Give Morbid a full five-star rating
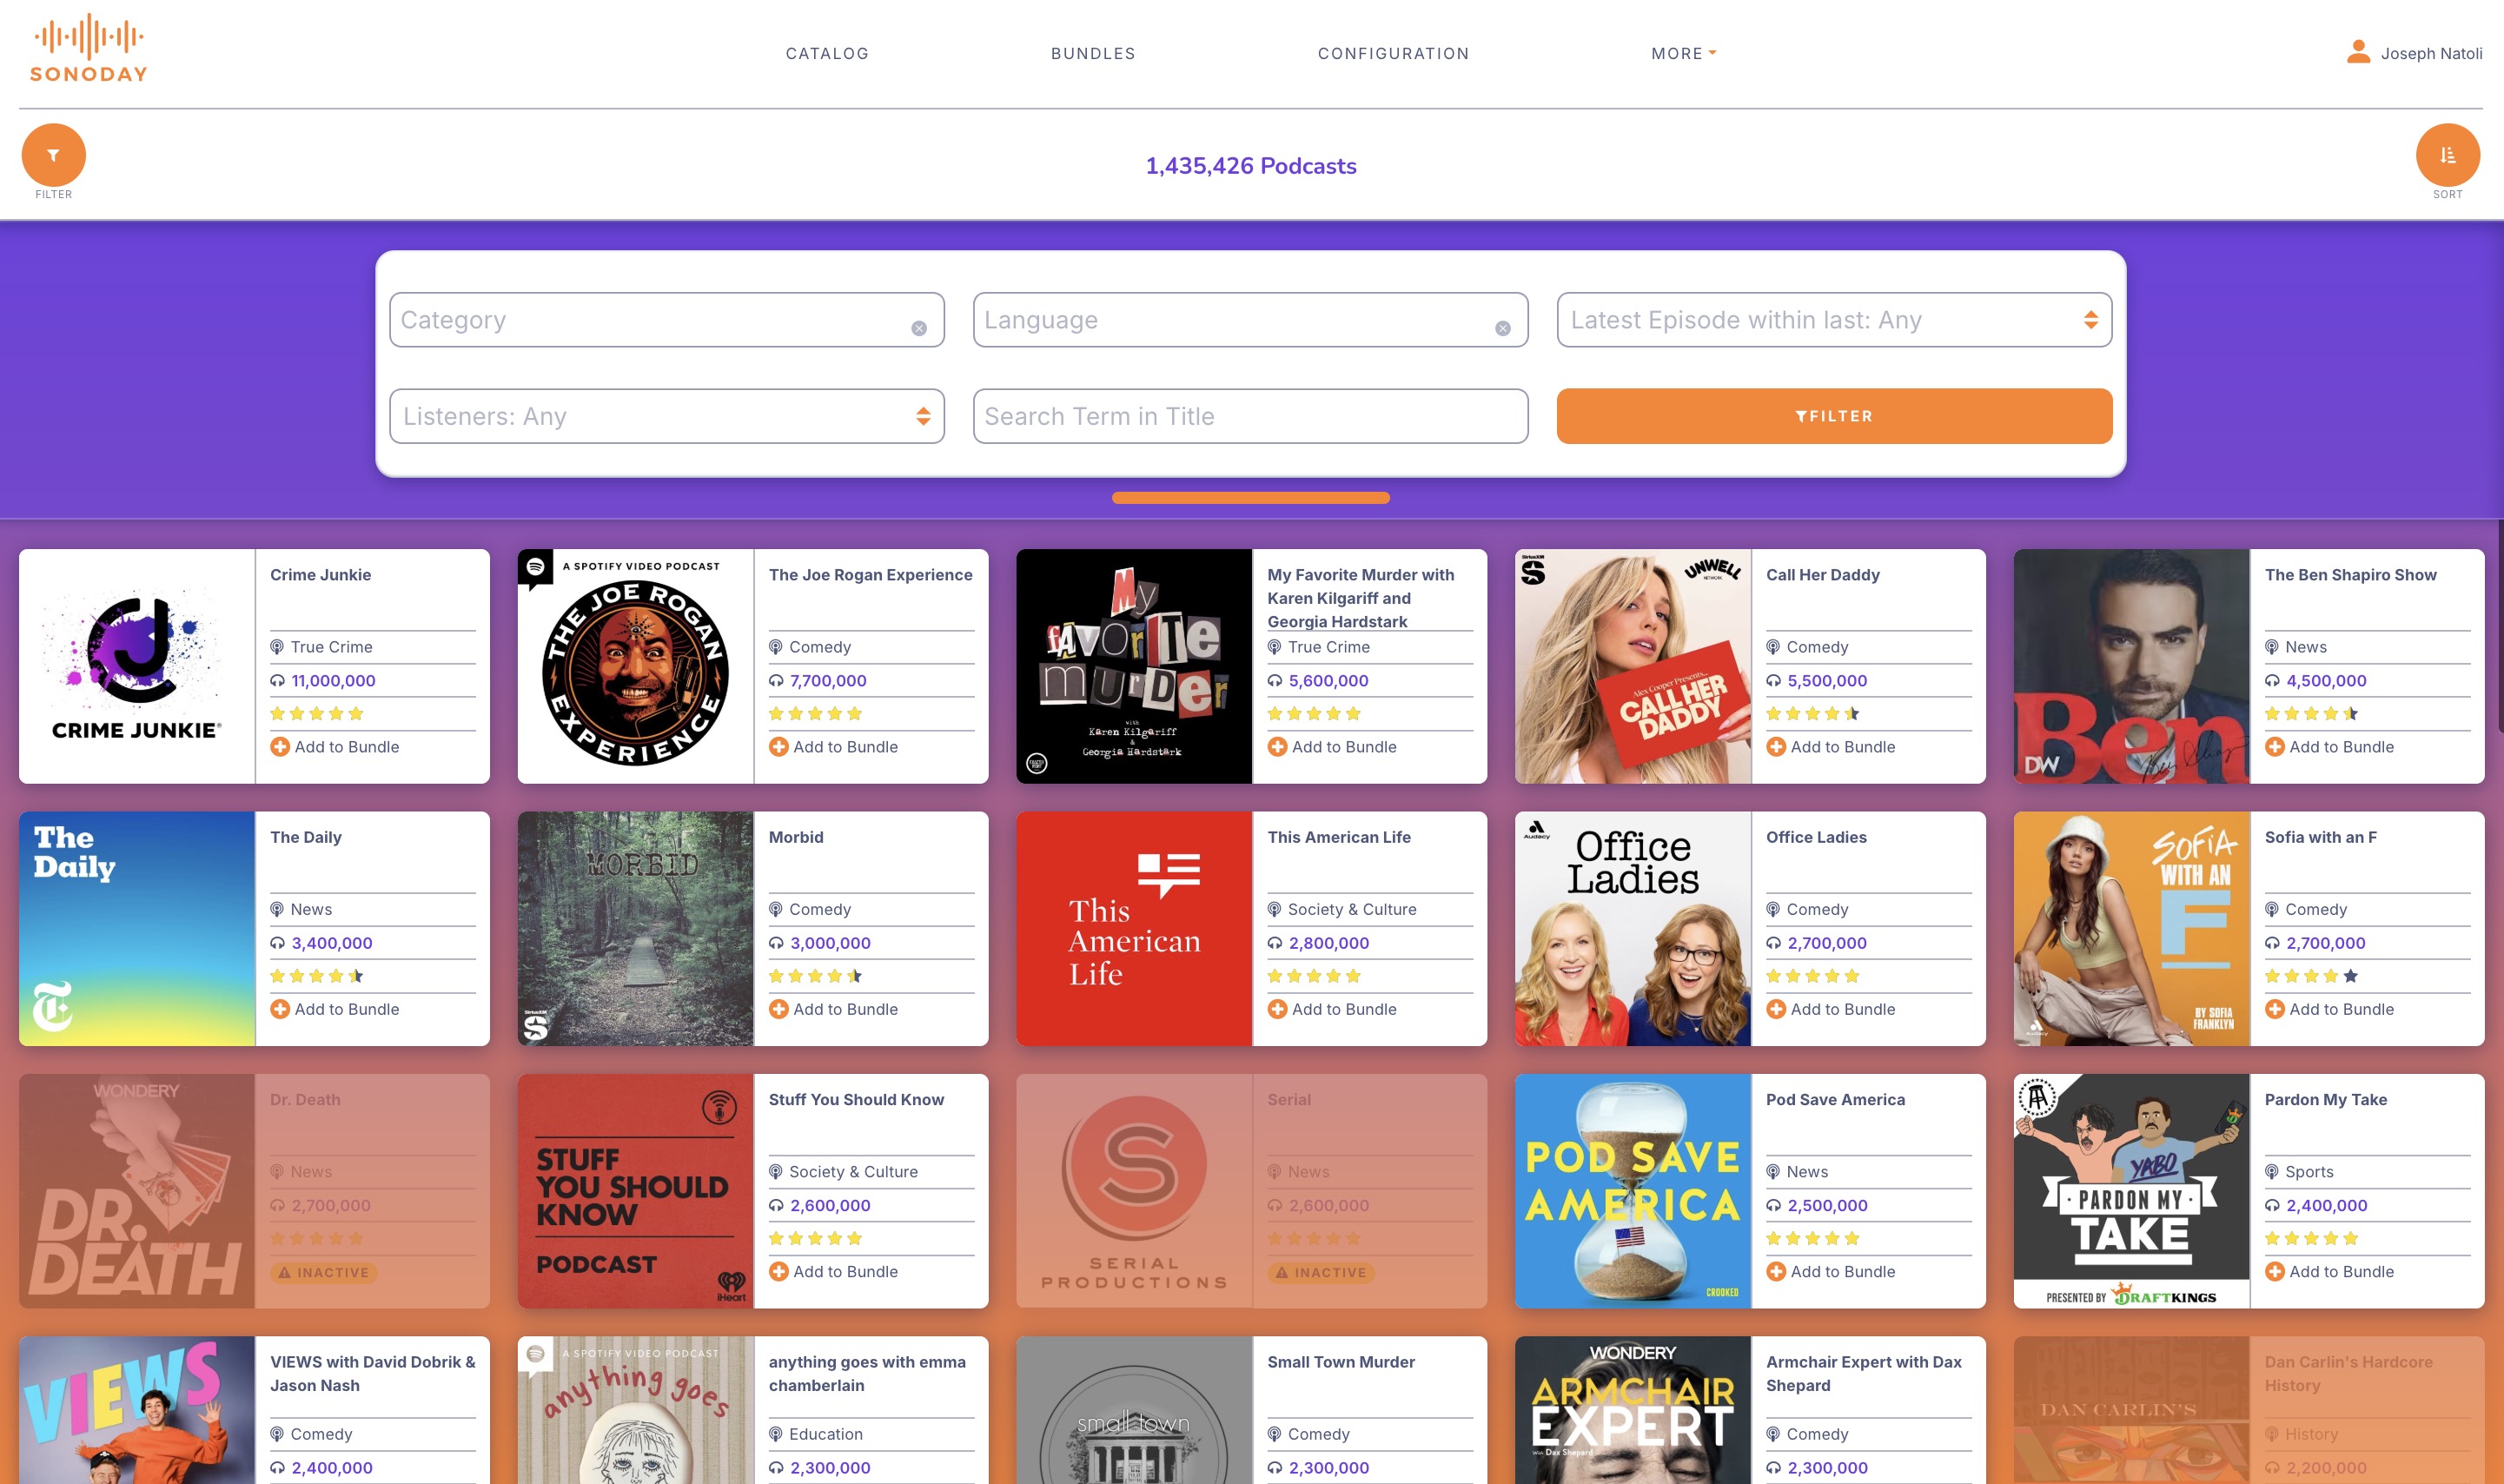Image resolution: width=2504 pixels, height=1484 pixels. click(853, 976)
